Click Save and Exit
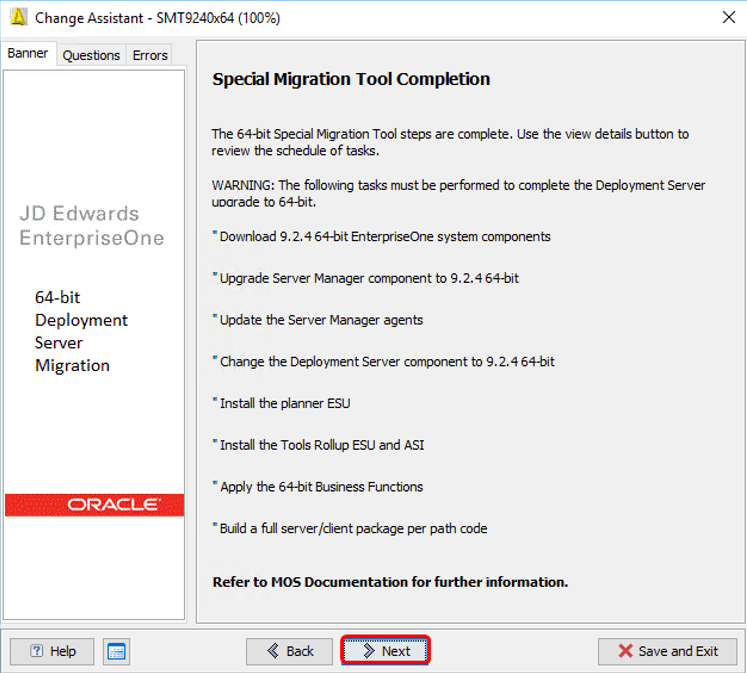Viewport: 747px width, 673px height. (667, 651)
